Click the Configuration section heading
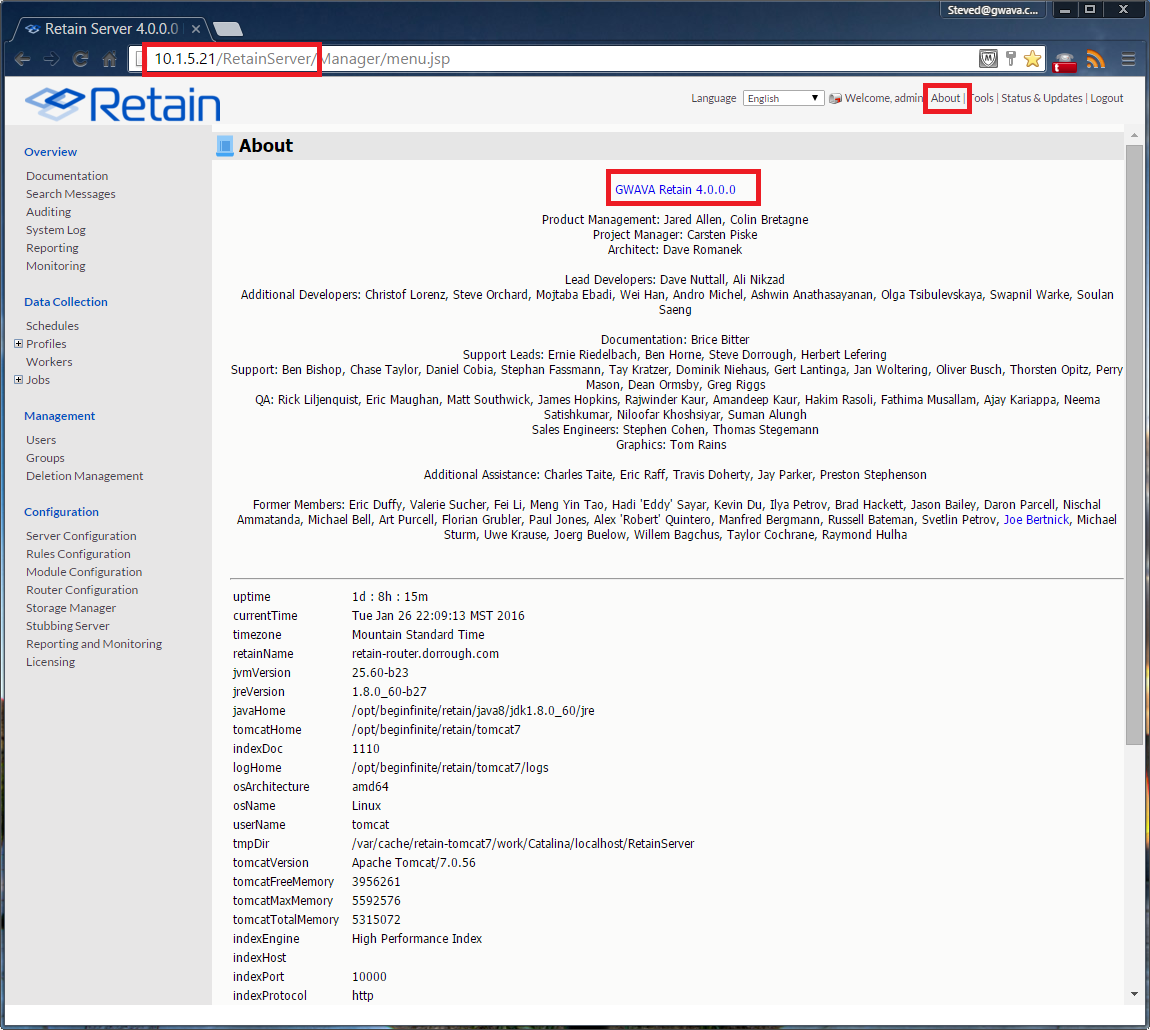Screen dimensions: 1150x1030 (62, 512)
